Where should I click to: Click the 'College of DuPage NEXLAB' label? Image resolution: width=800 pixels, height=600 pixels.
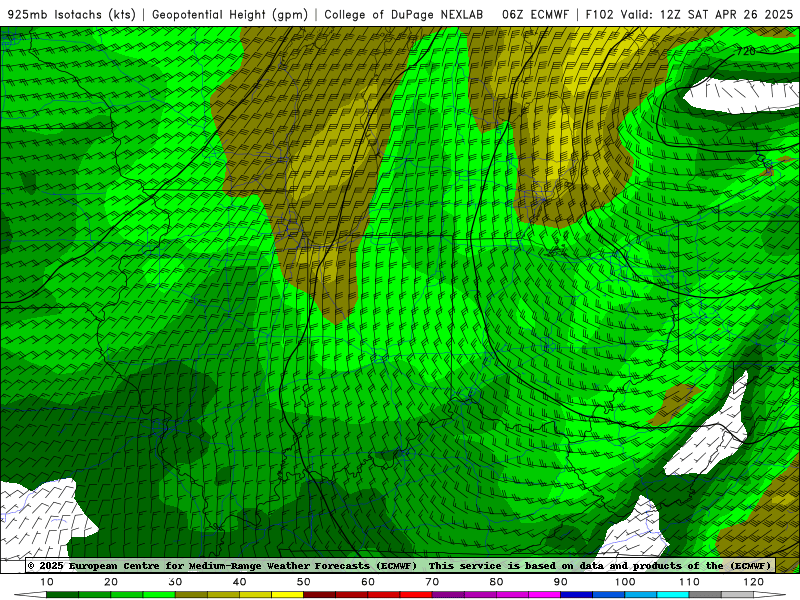coord(404,14)
